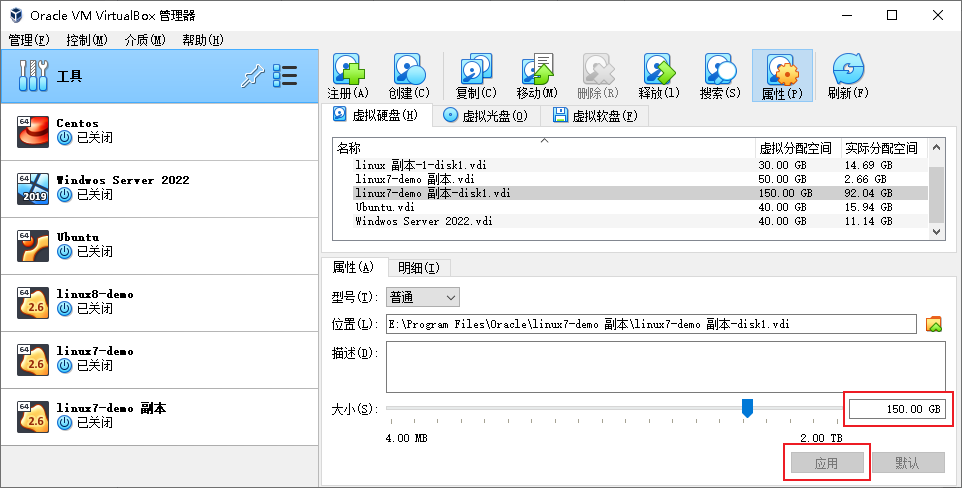The width and height of the screenshot is (962, 488).
Task: Switch to the 虚拟光盘(O) tab
Action: pos(486,115)
